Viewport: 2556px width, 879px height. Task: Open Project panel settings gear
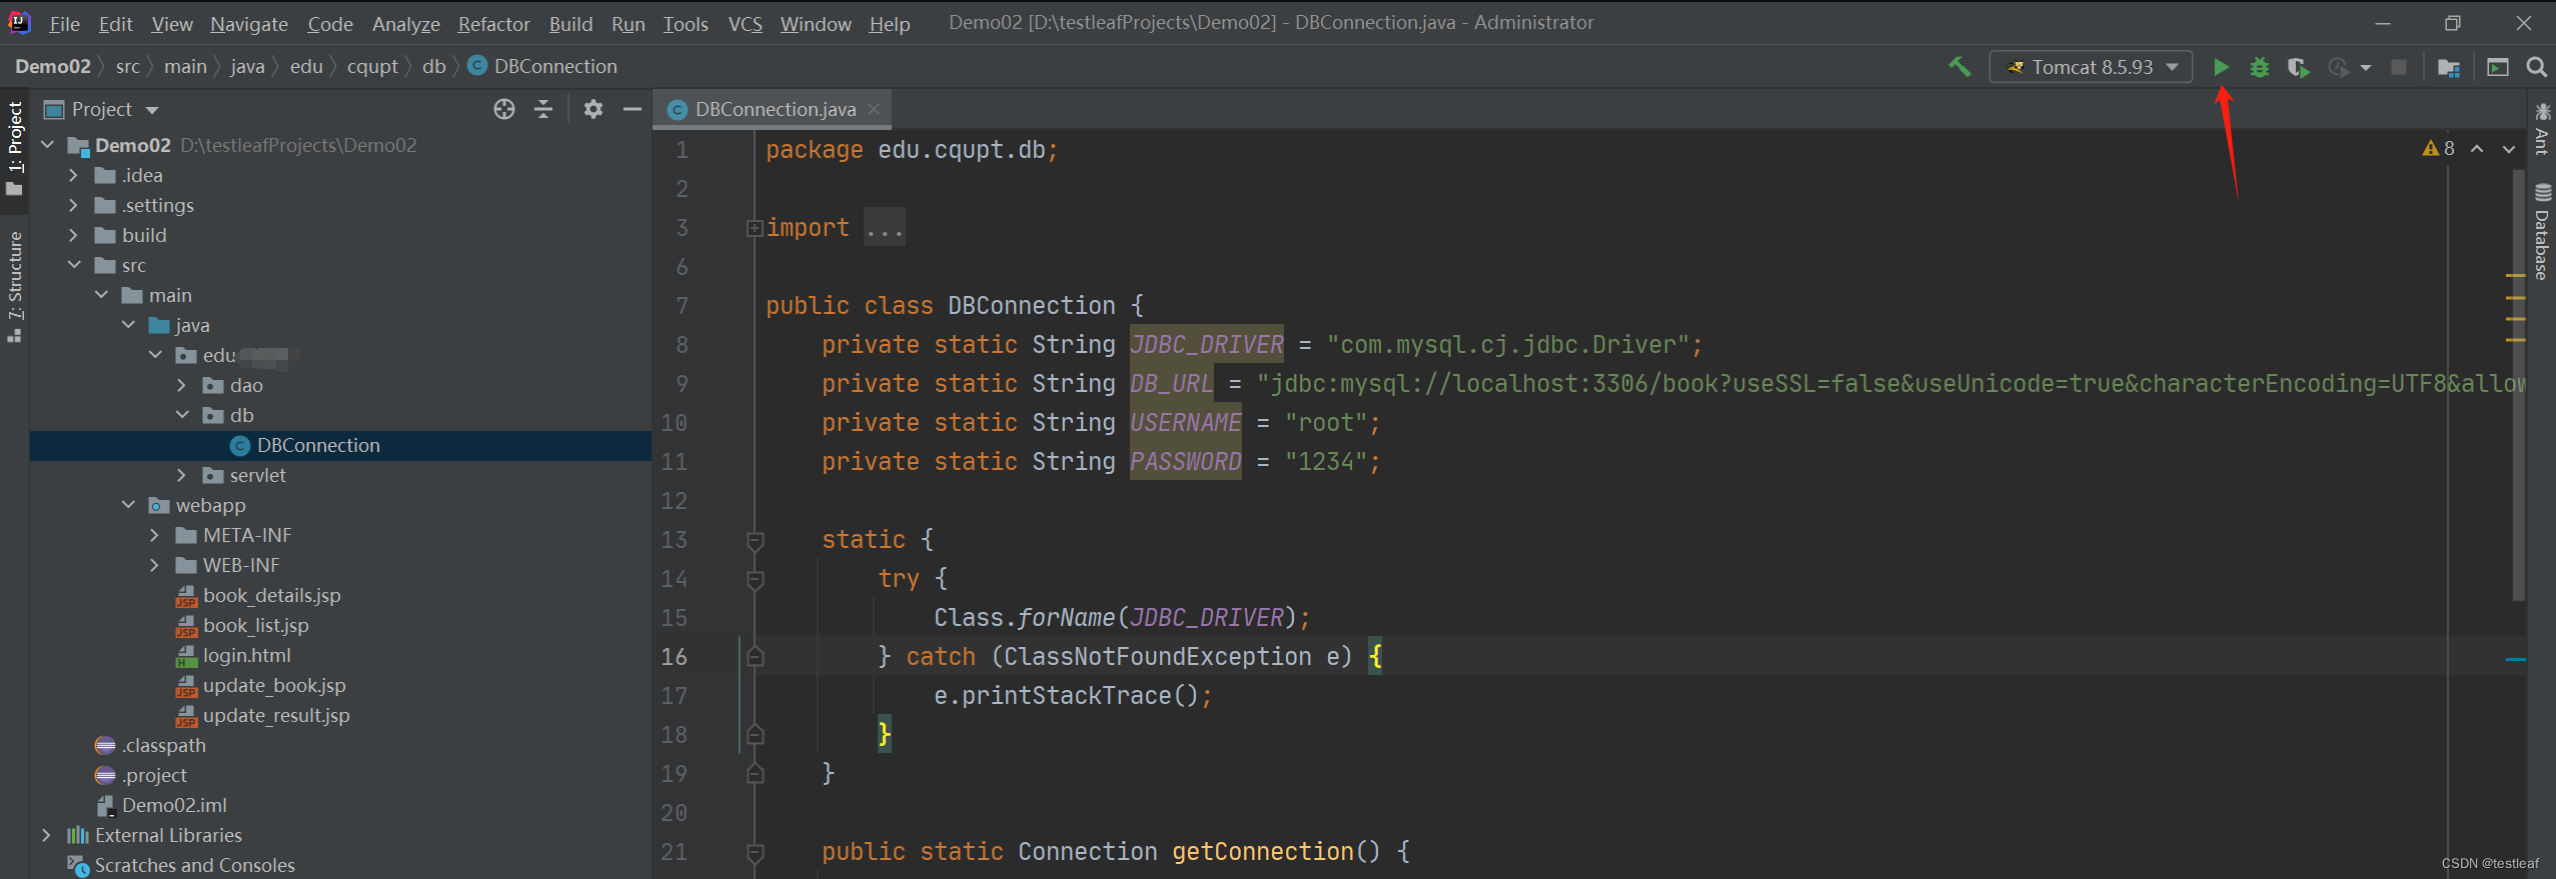tap(593, 109)
